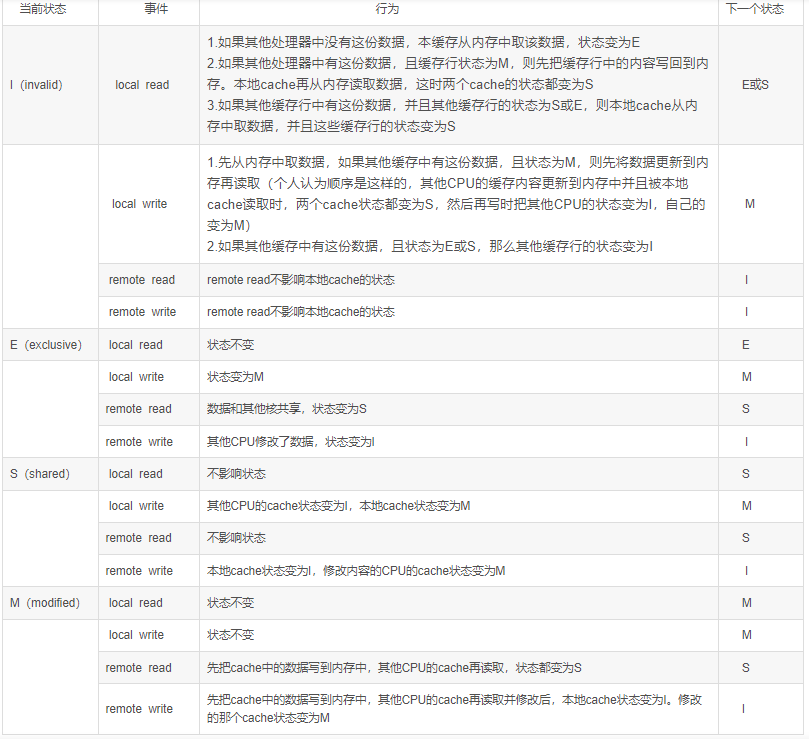
Task: Click the 下一个状态 column header
Action: [755, 9]
